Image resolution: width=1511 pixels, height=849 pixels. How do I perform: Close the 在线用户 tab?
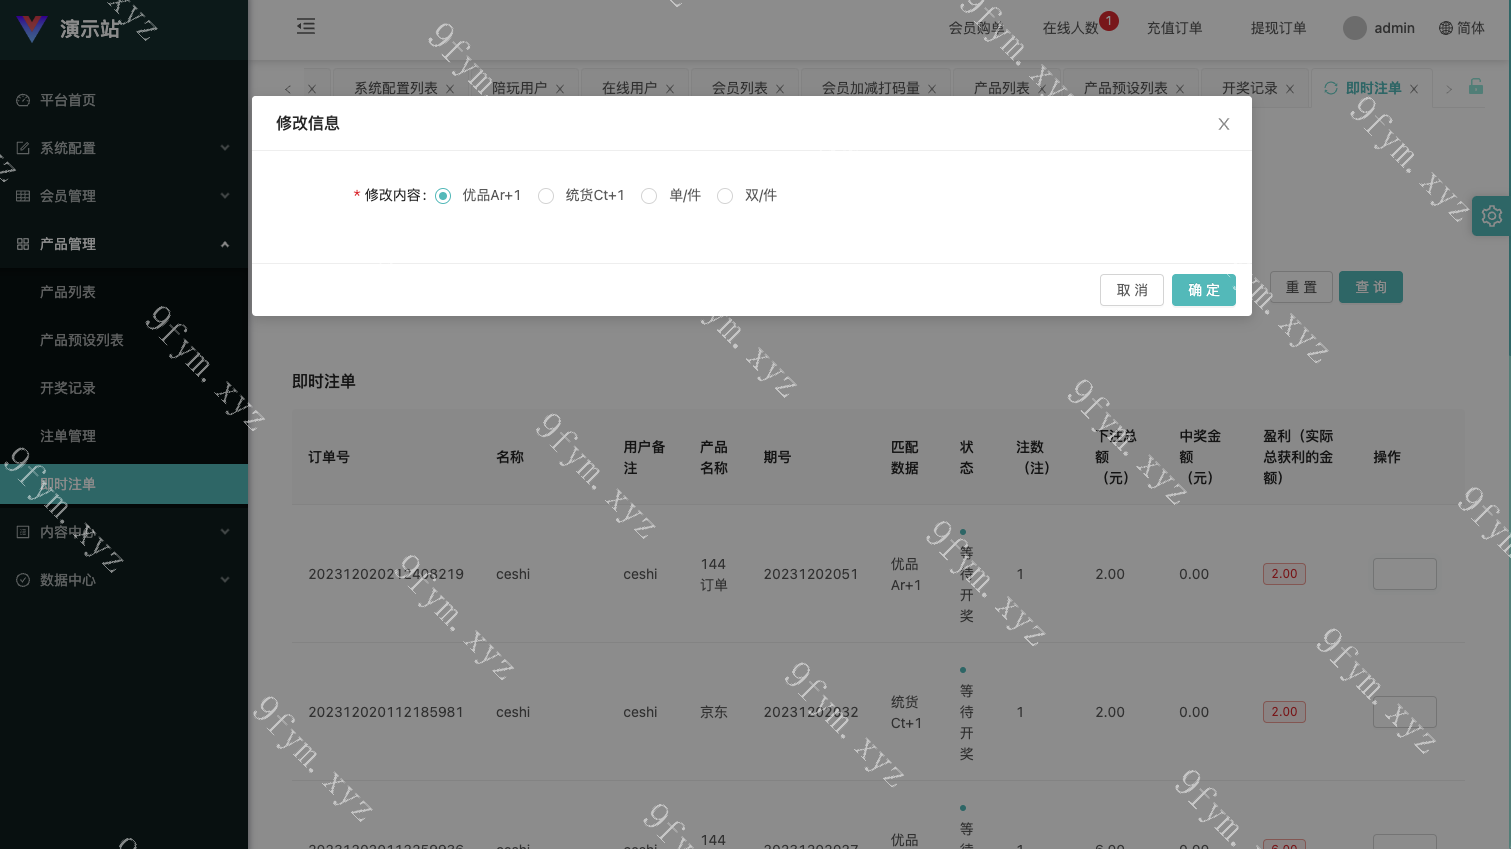[670, 89]
